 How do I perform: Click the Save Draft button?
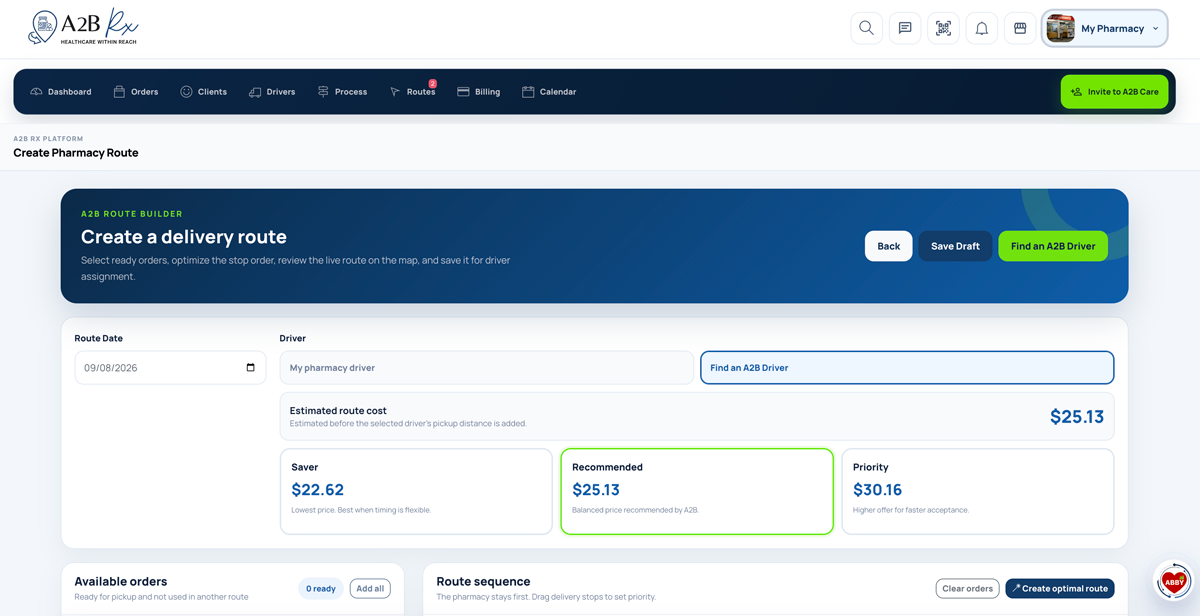click(x=956, y=246)
